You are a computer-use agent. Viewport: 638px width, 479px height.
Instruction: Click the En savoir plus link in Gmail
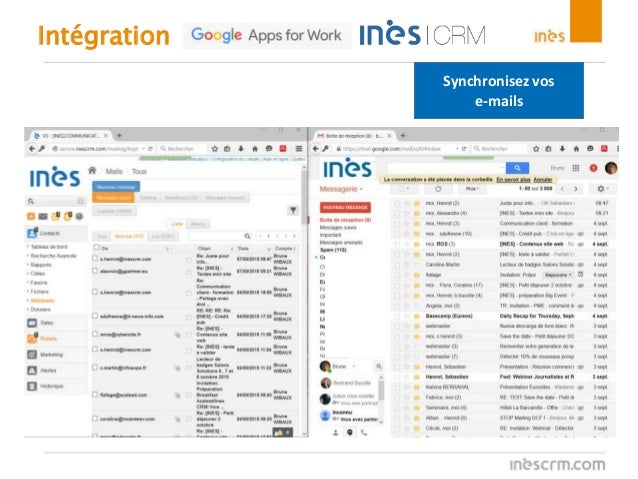[513, 179]
